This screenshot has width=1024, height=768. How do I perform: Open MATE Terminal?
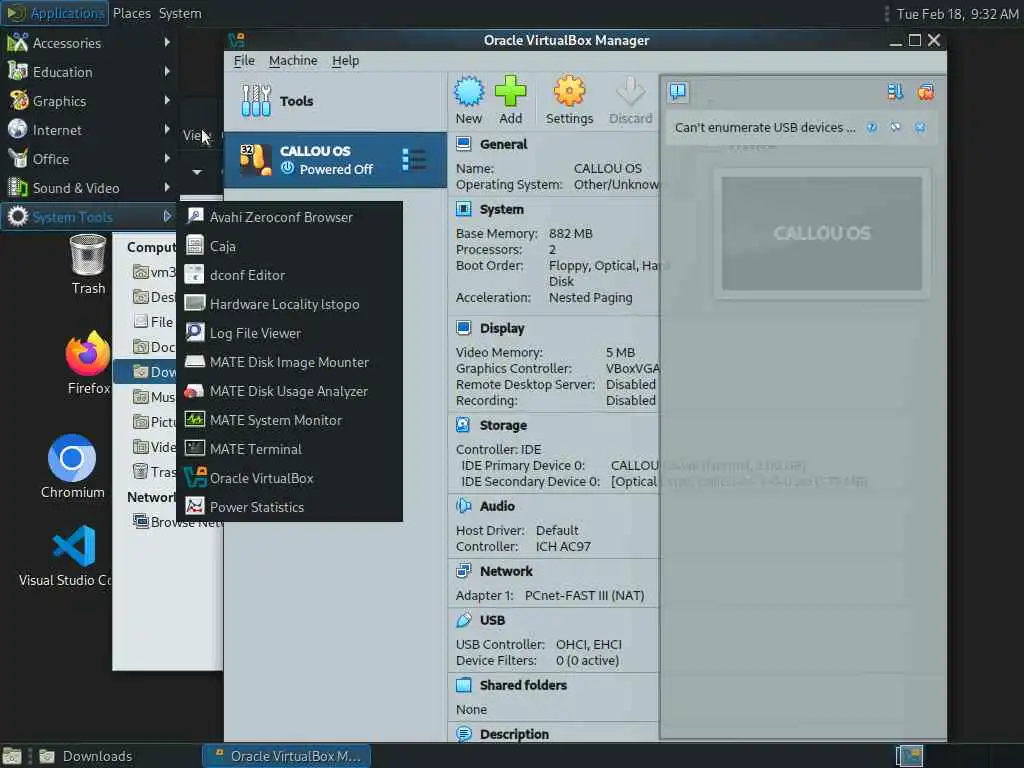[x=289, y=449]
